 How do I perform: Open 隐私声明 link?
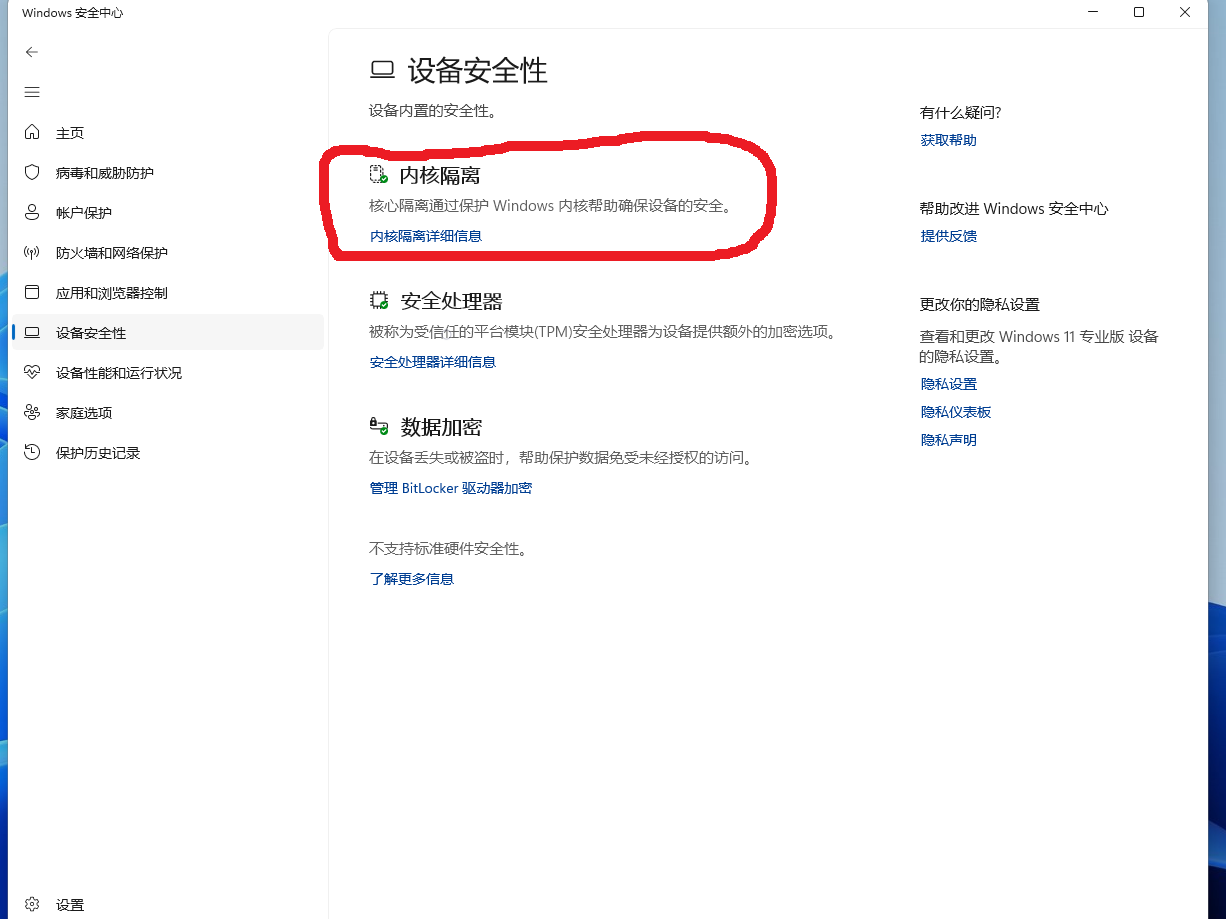tap(949, 440)
